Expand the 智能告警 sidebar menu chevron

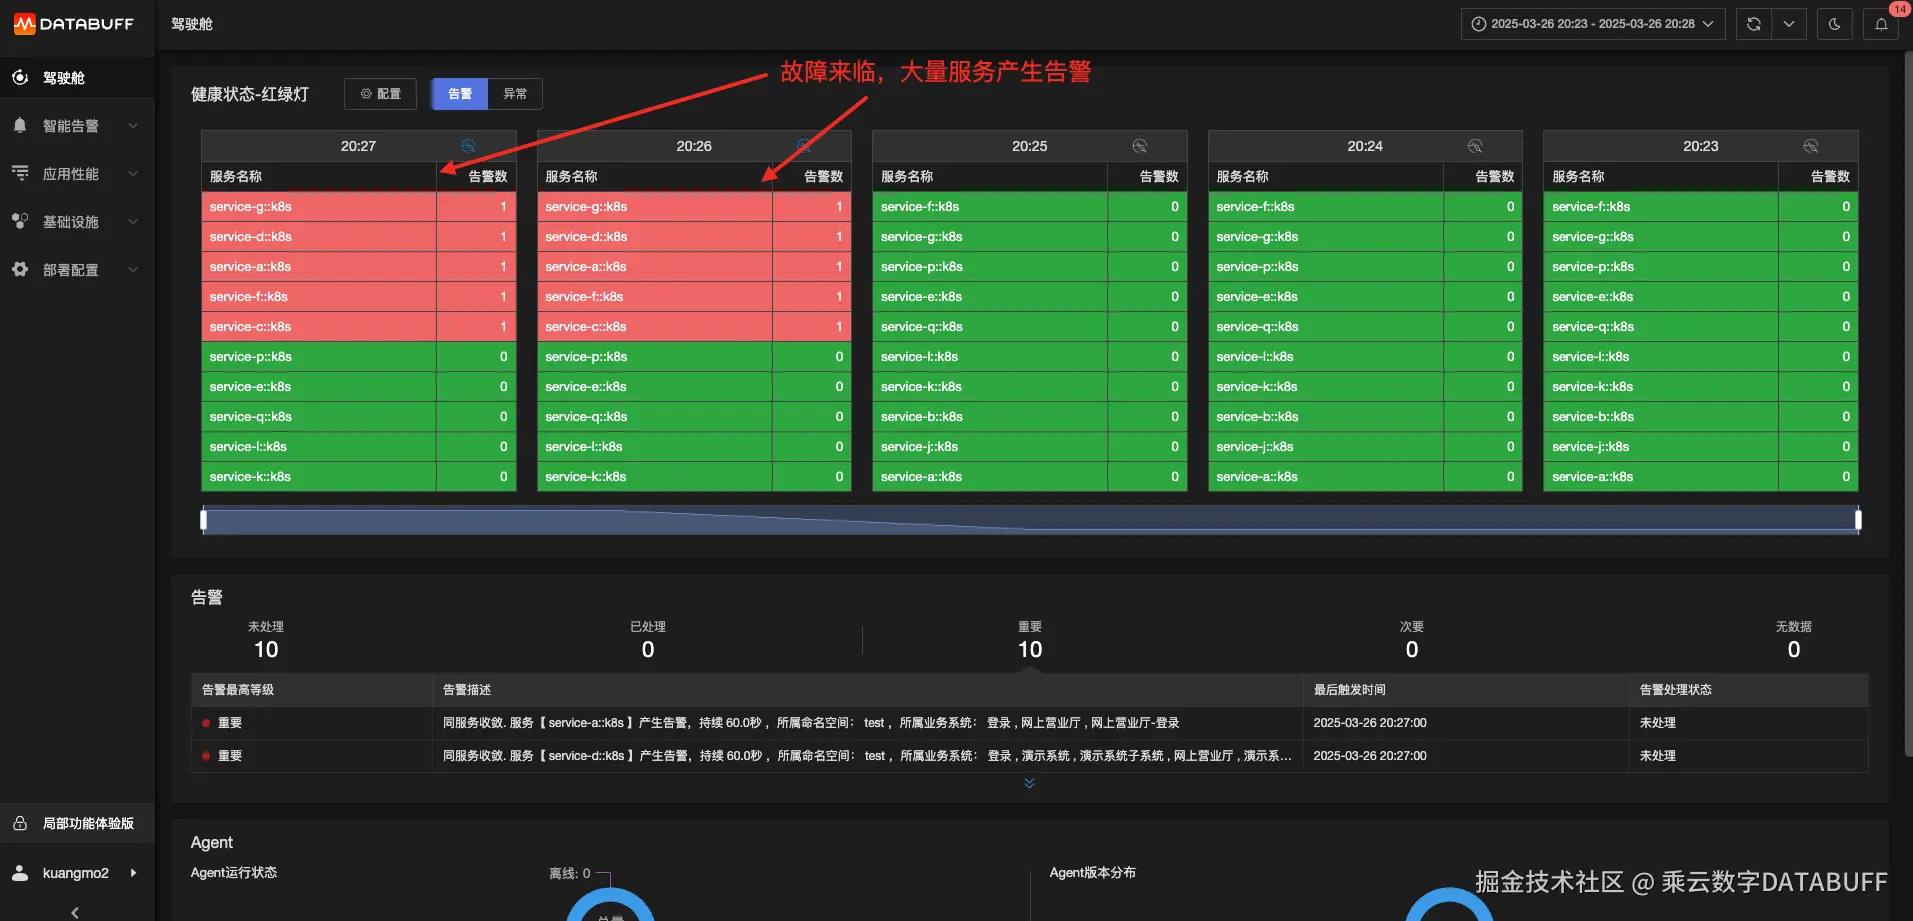point(133,126)
